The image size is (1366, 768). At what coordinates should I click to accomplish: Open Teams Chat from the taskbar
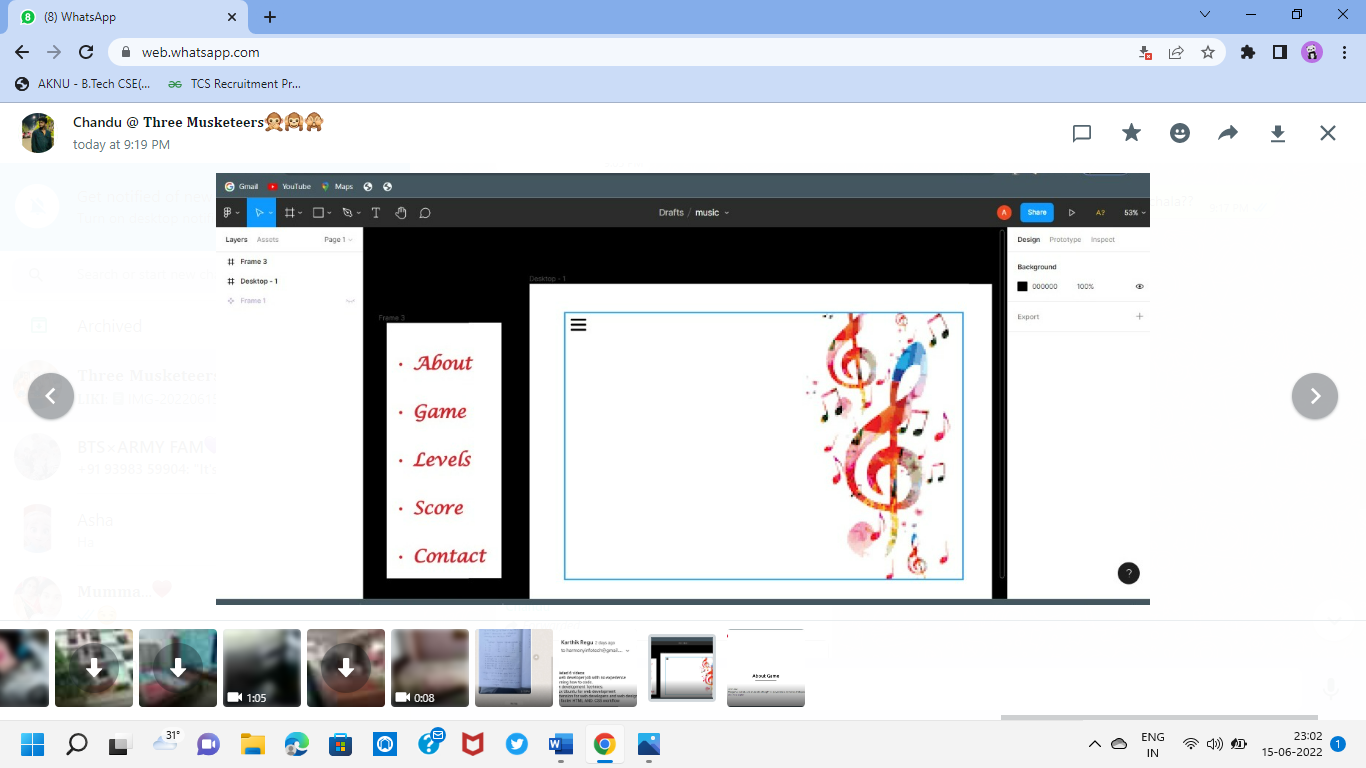[208, 744]
